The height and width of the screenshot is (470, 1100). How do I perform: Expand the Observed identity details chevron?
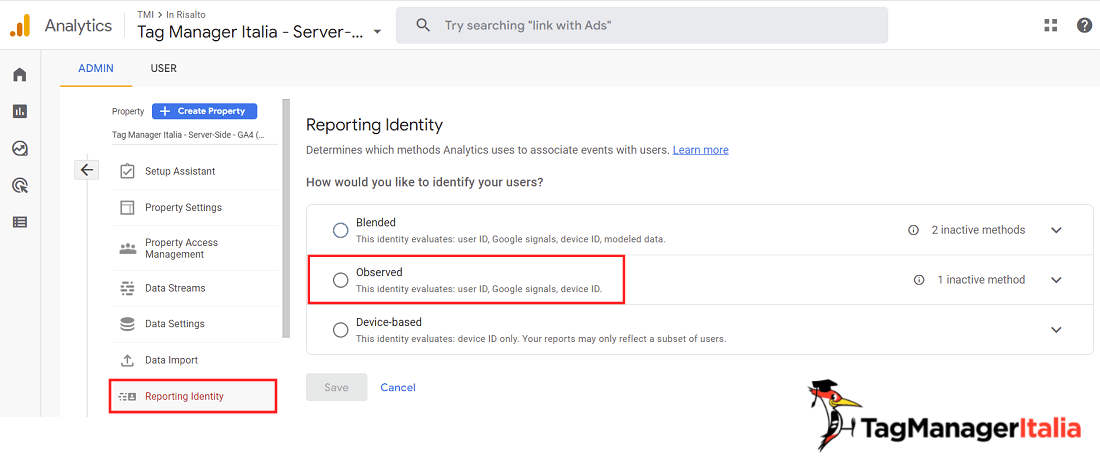click(1057, 280)
